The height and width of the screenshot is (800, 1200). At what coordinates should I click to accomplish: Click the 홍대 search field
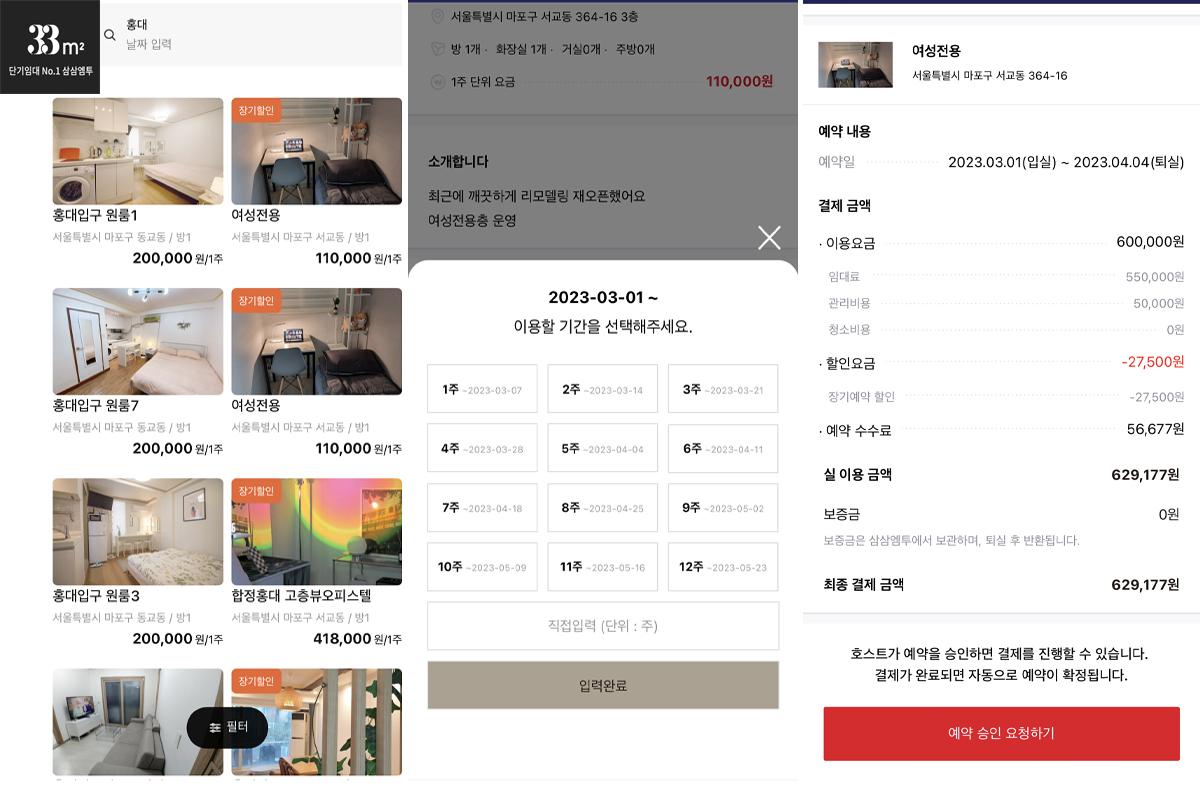(262, 34)
